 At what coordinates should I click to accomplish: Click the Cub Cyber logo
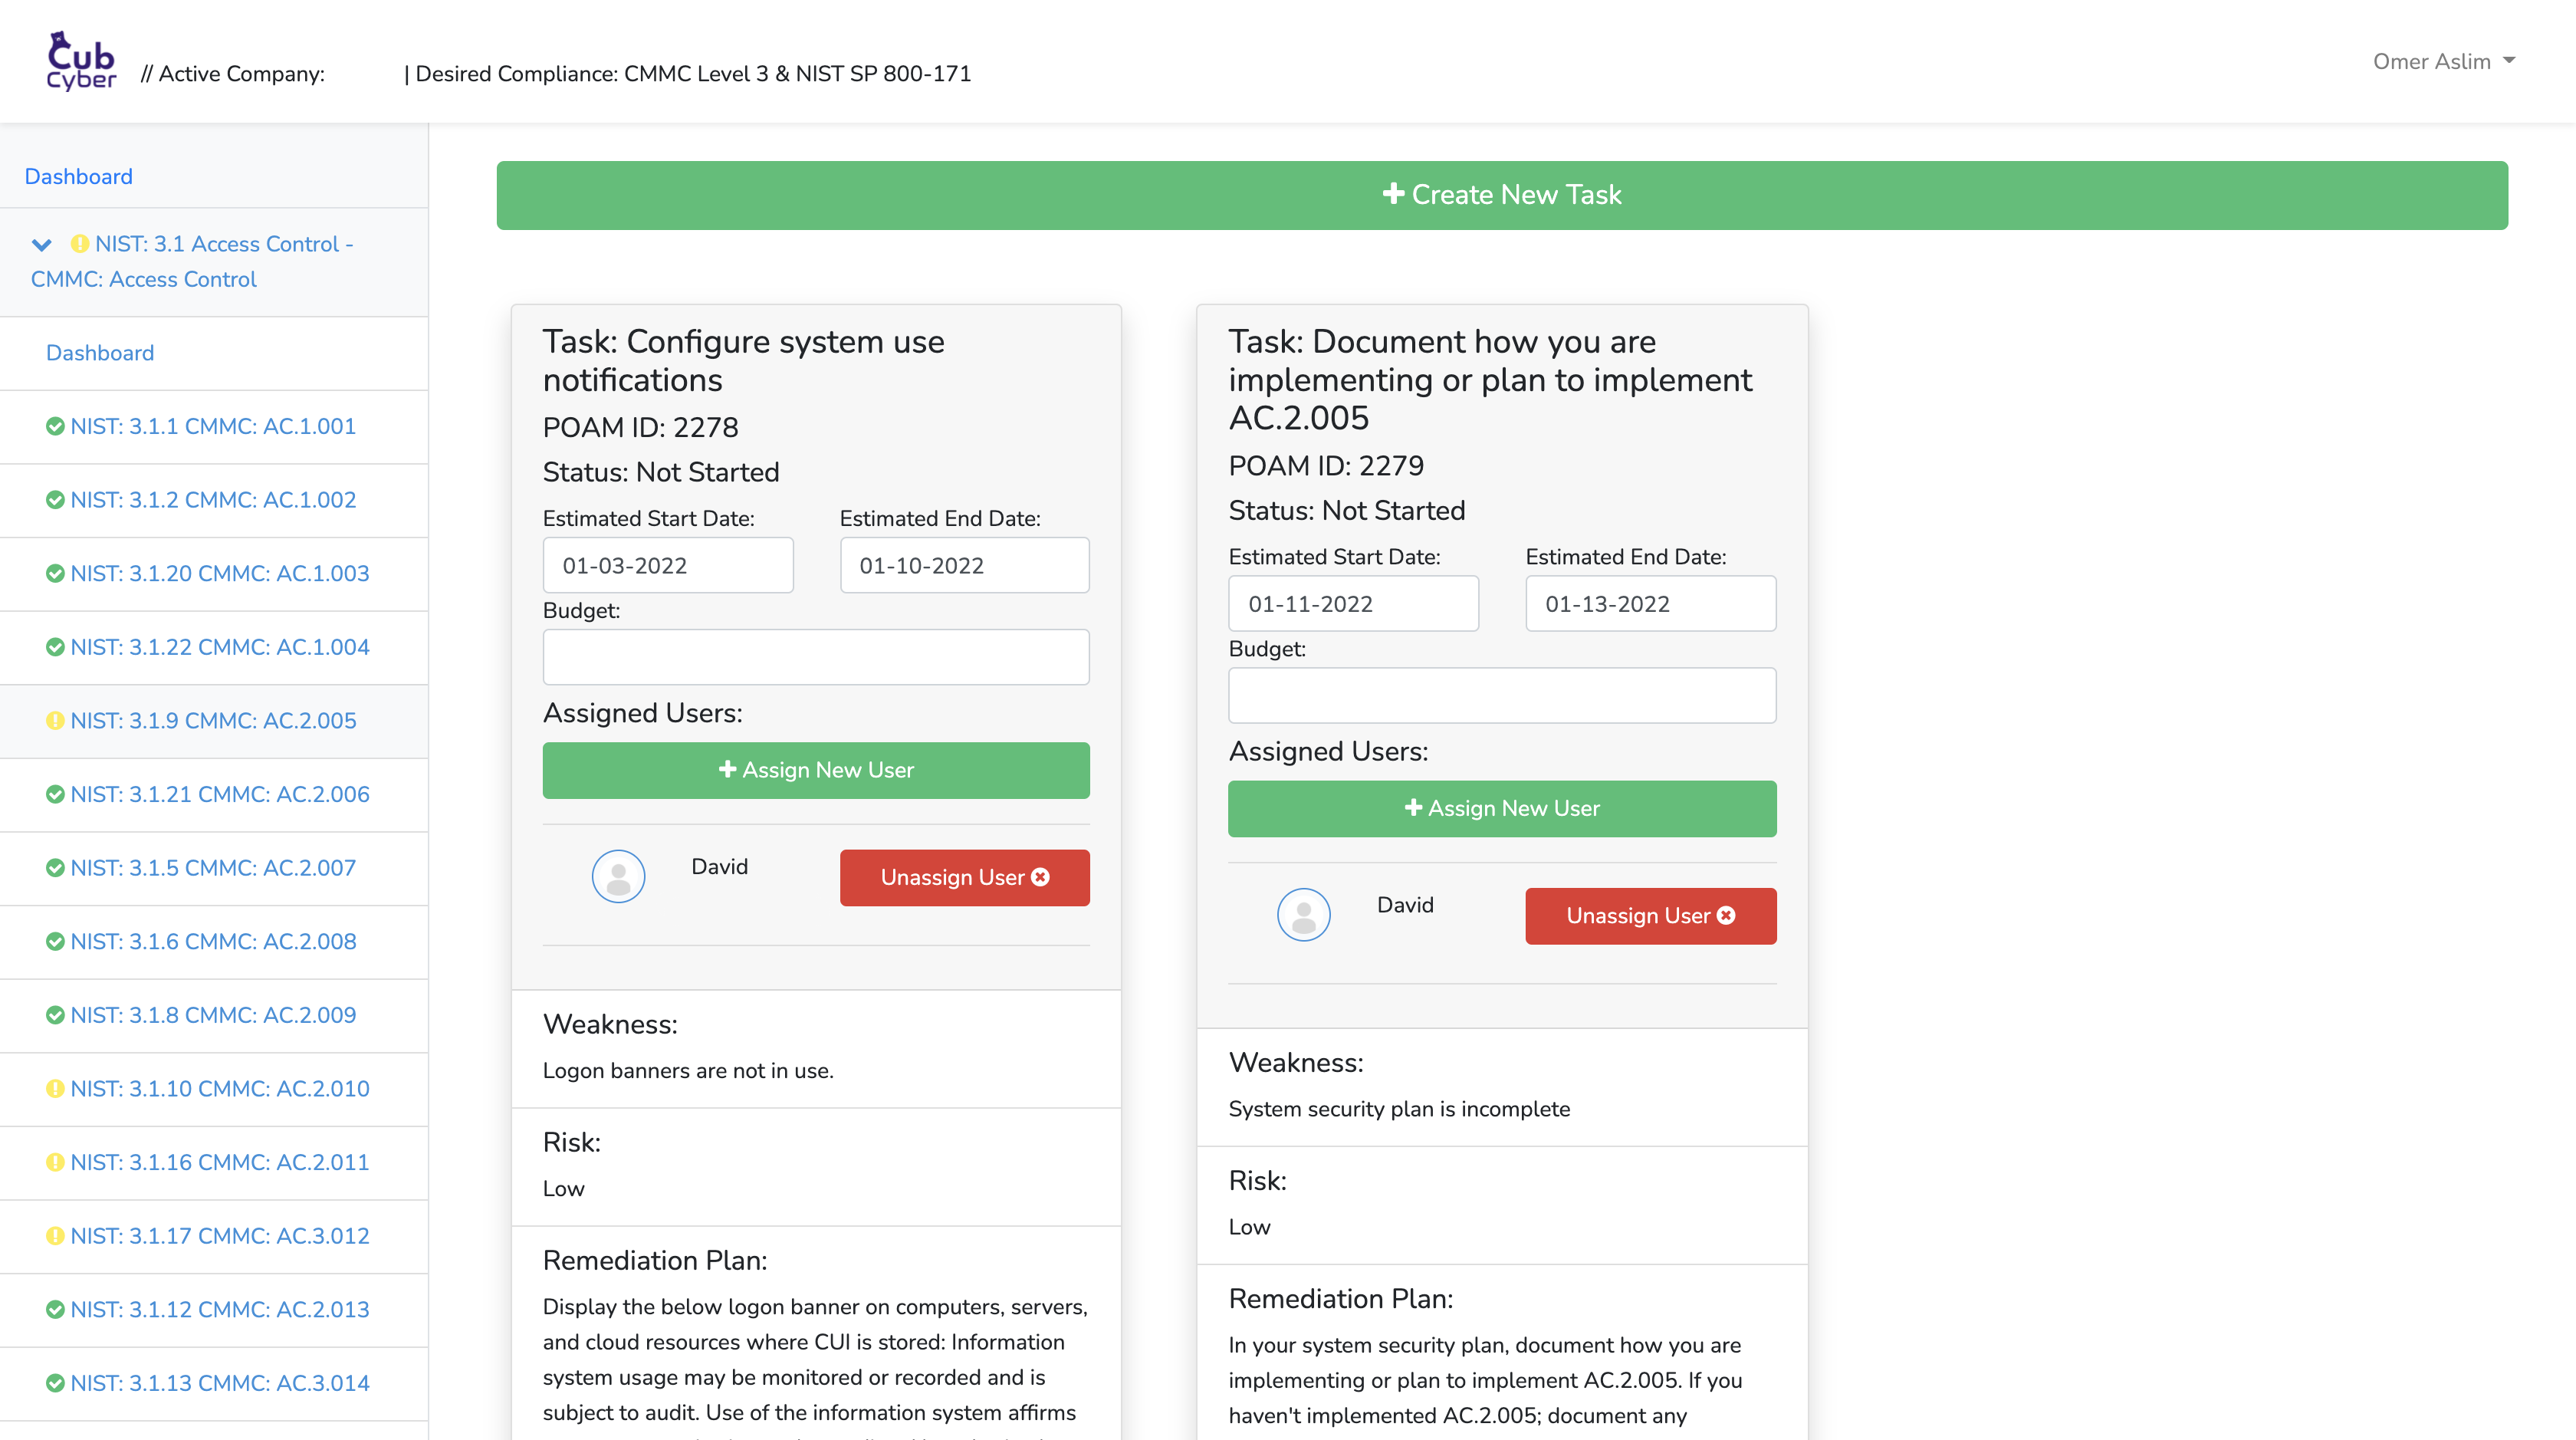pos(81,61)
